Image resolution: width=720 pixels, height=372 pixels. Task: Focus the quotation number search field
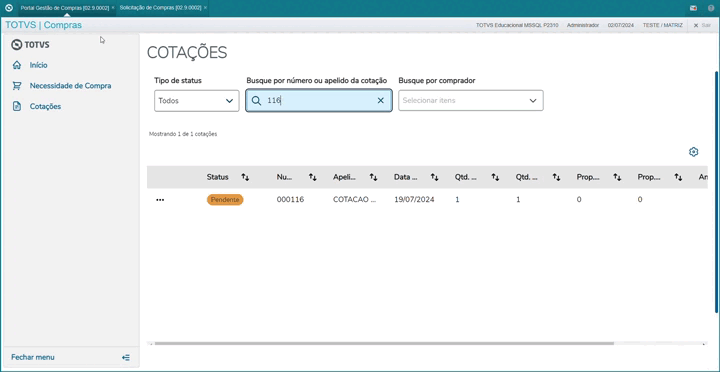click(319, 101)
